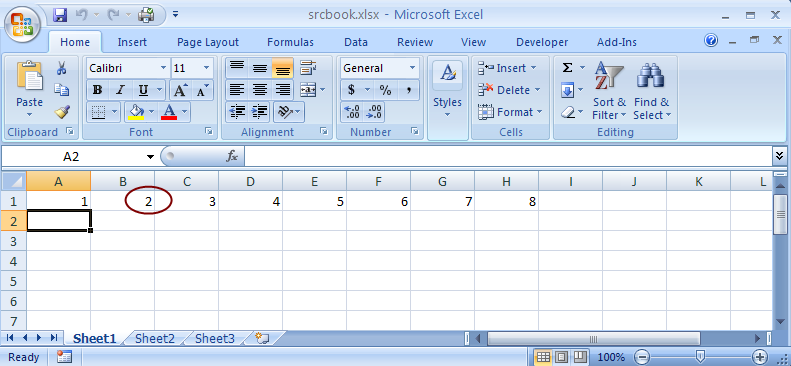Customize Quick Access Toolbar dropdown arrow
This screenshot has height=366, width=791.
(176, 14)
